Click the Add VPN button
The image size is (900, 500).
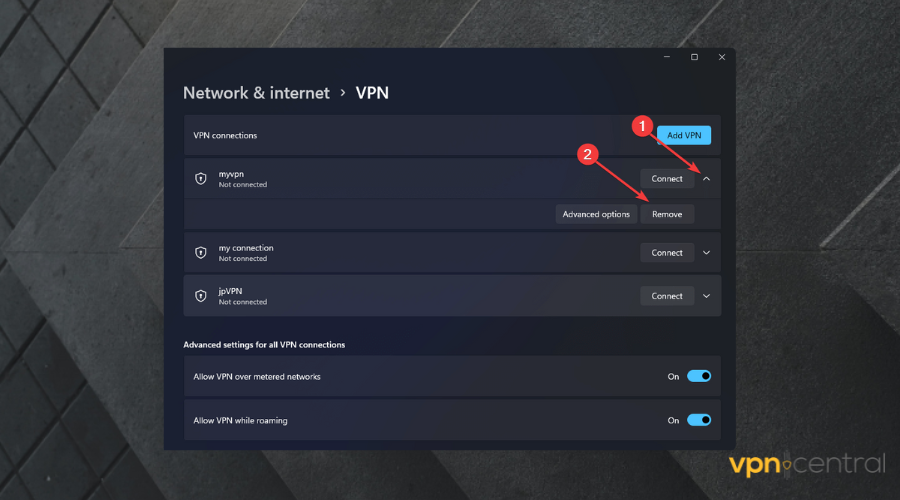(x=683, y=135)
